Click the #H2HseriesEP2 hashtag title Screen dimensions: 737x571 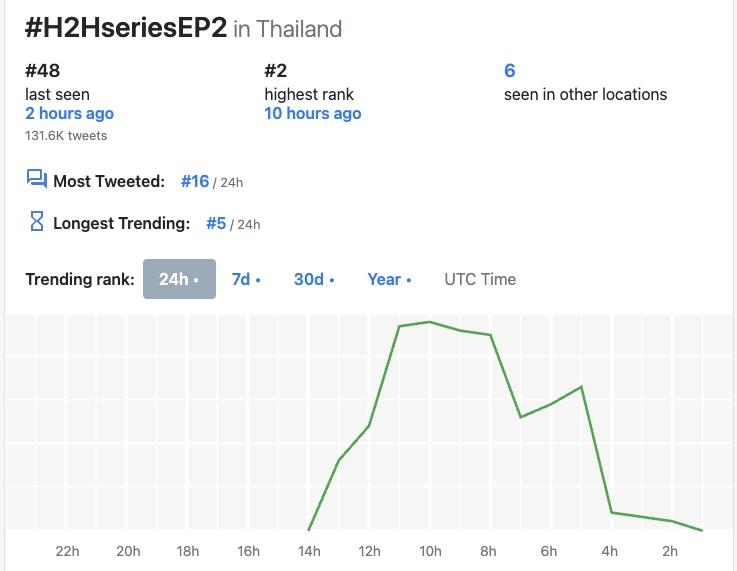coord(126,28)
